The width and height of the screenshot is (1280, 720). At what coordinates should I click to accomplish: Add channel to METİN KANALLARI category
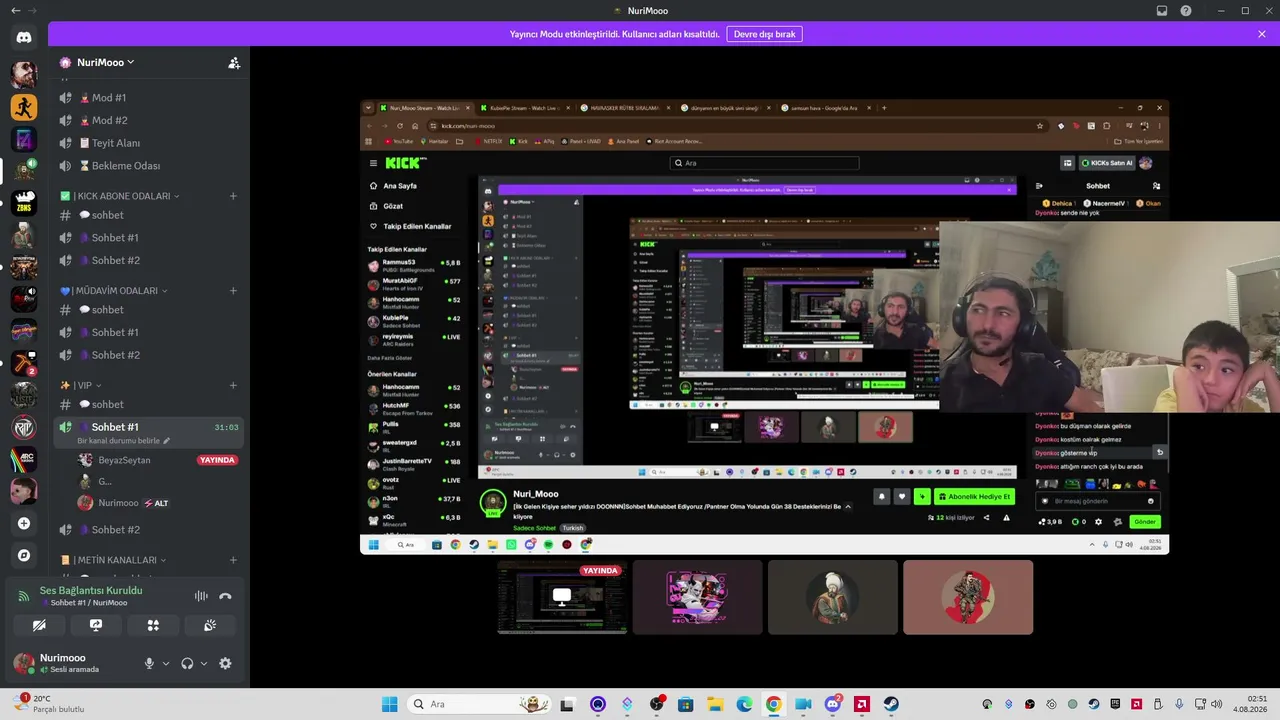coord(233,560)
